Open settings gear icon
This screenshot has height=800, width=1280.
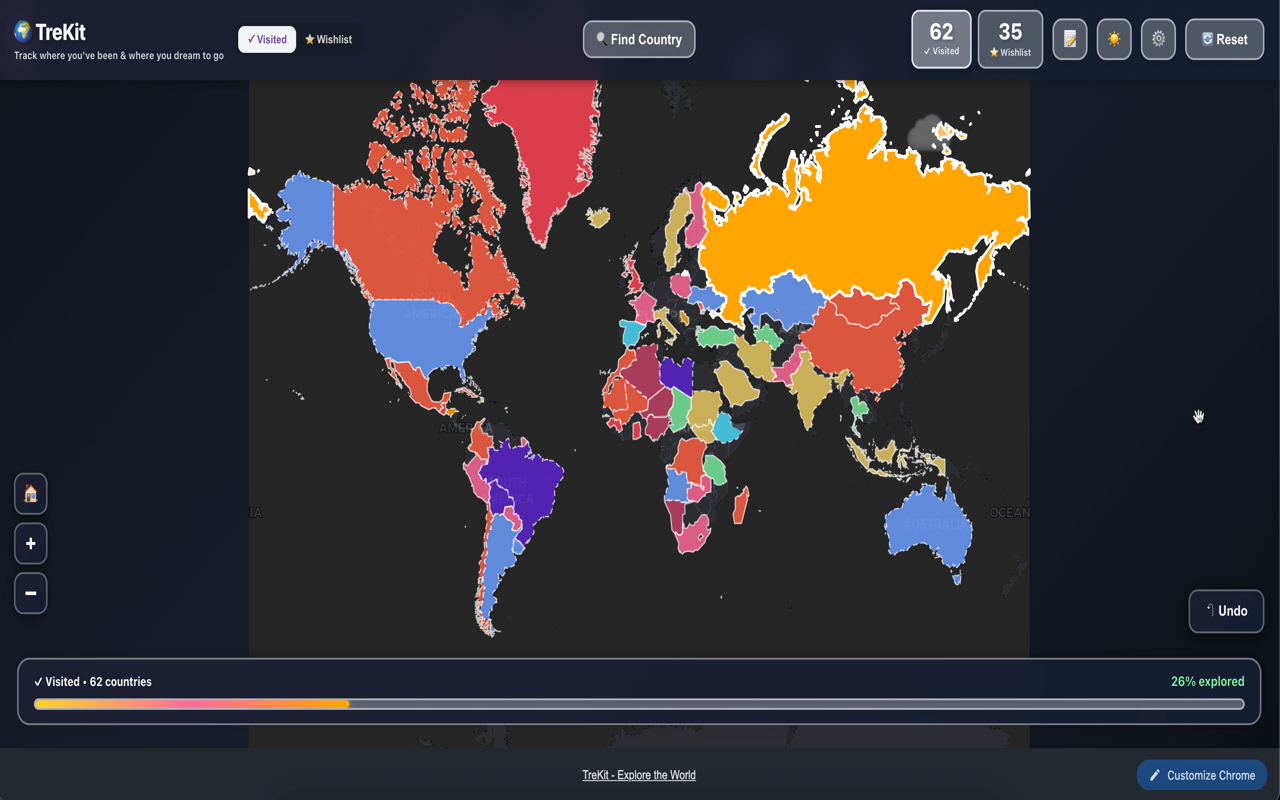(1158, 40)
